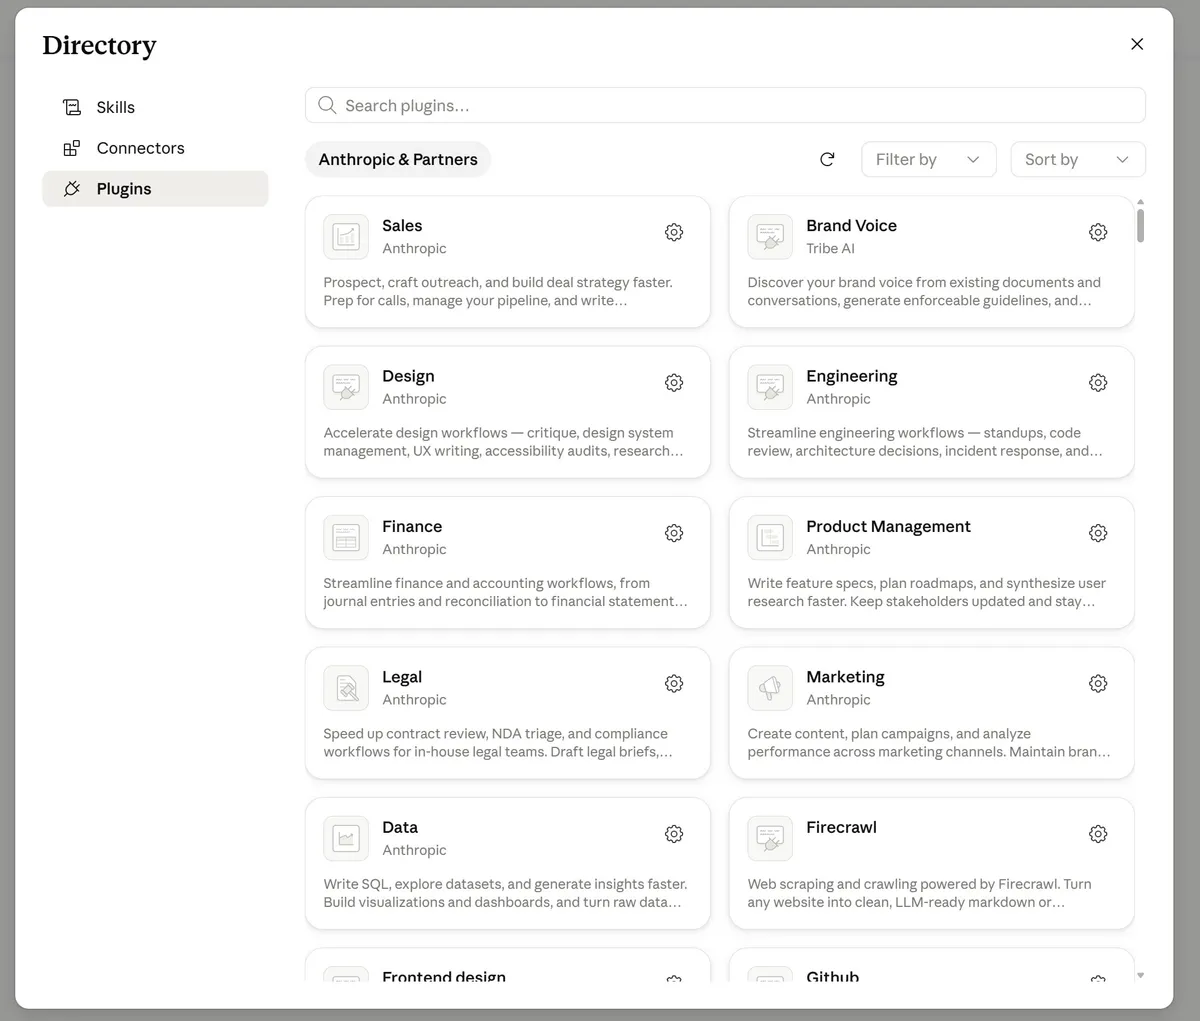
Task: Select the Plugins sidebar item
Action: click(x=155, y=189)
